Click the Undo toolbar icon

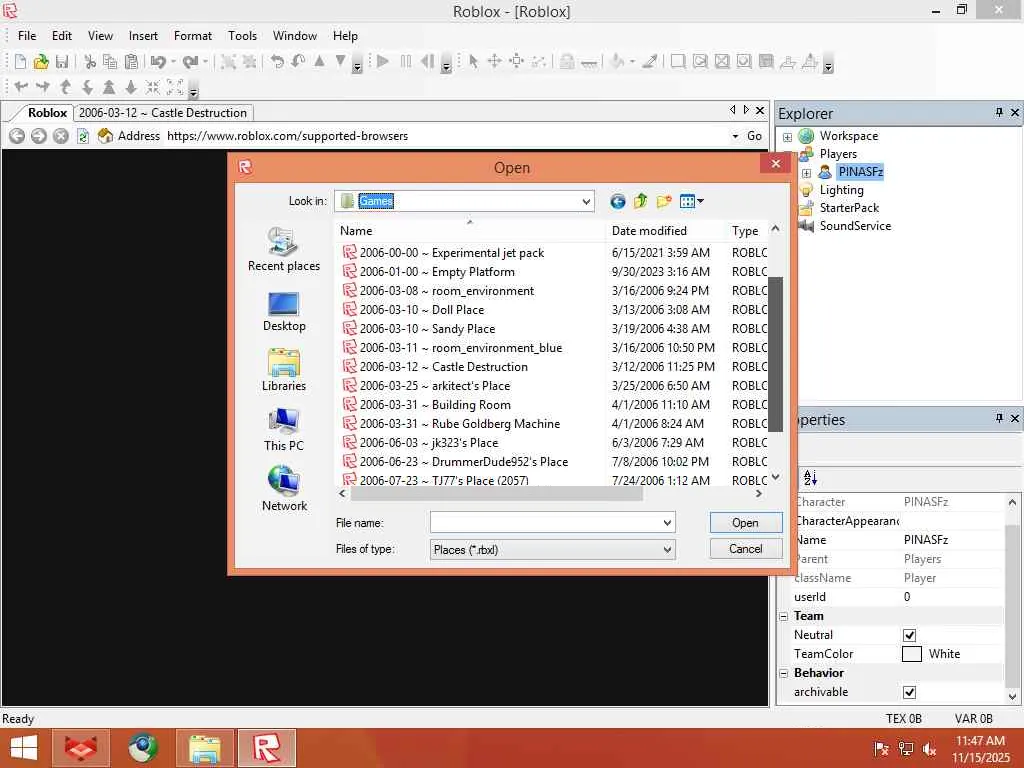(x=158, y=62)
